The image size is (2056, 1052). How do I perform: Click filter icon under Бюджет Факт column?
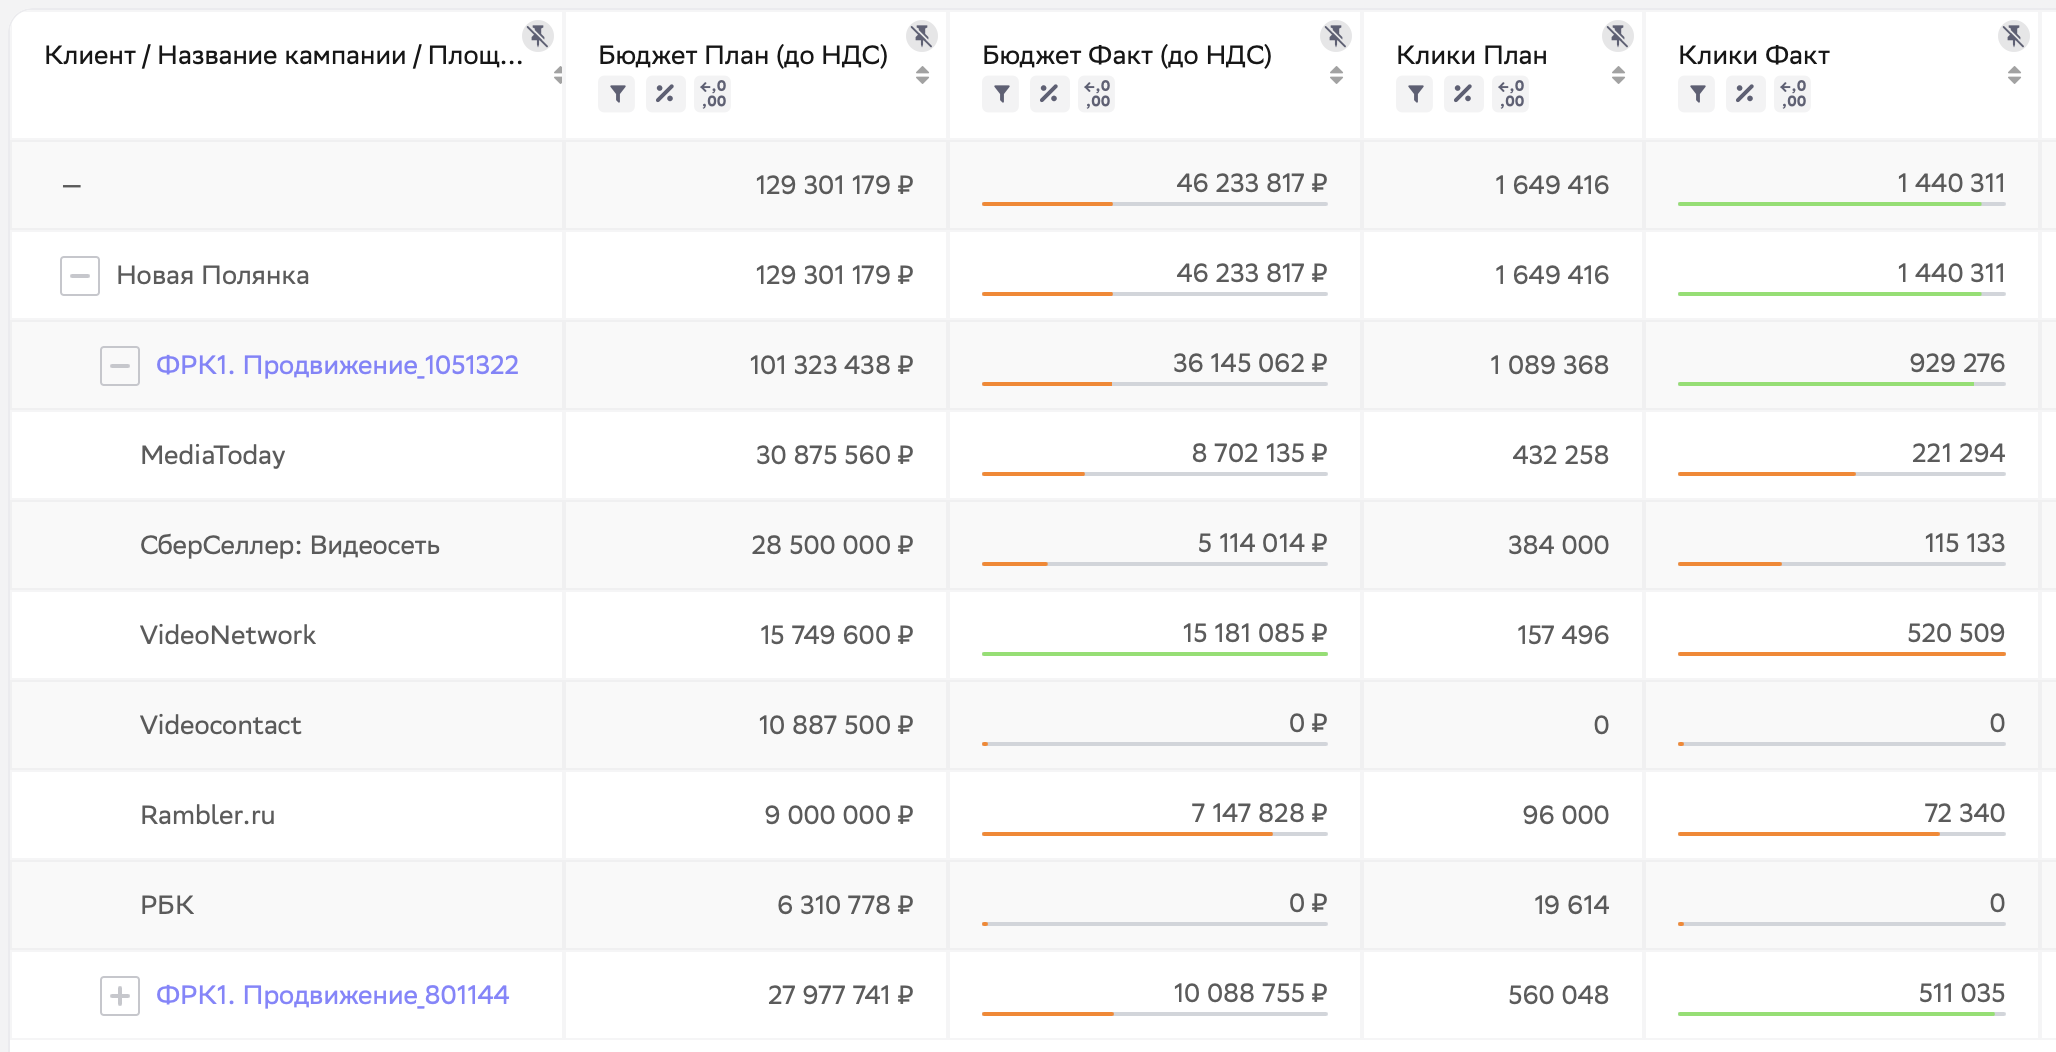[x=1001, y=95]
